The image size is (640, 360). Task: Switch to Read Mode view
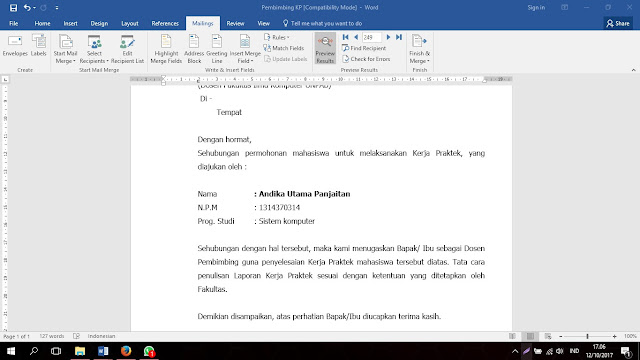pos(512,336)
